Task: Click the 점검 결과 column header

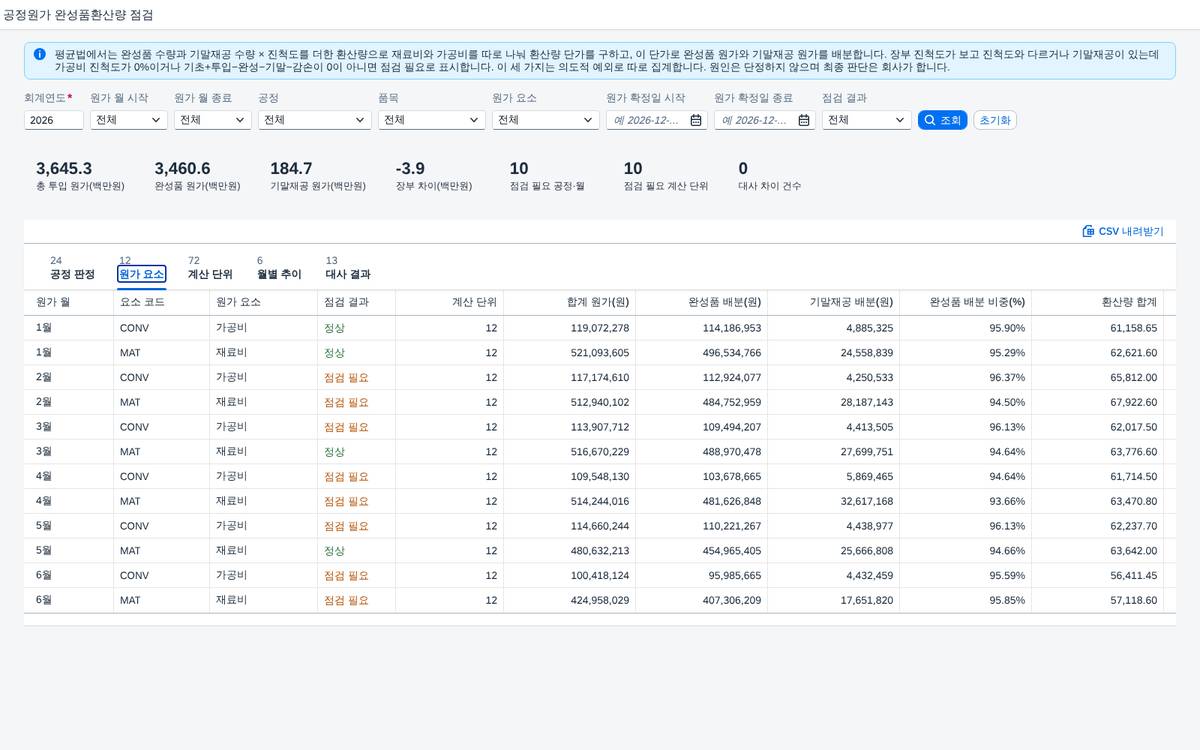Action: click(356, 302)
